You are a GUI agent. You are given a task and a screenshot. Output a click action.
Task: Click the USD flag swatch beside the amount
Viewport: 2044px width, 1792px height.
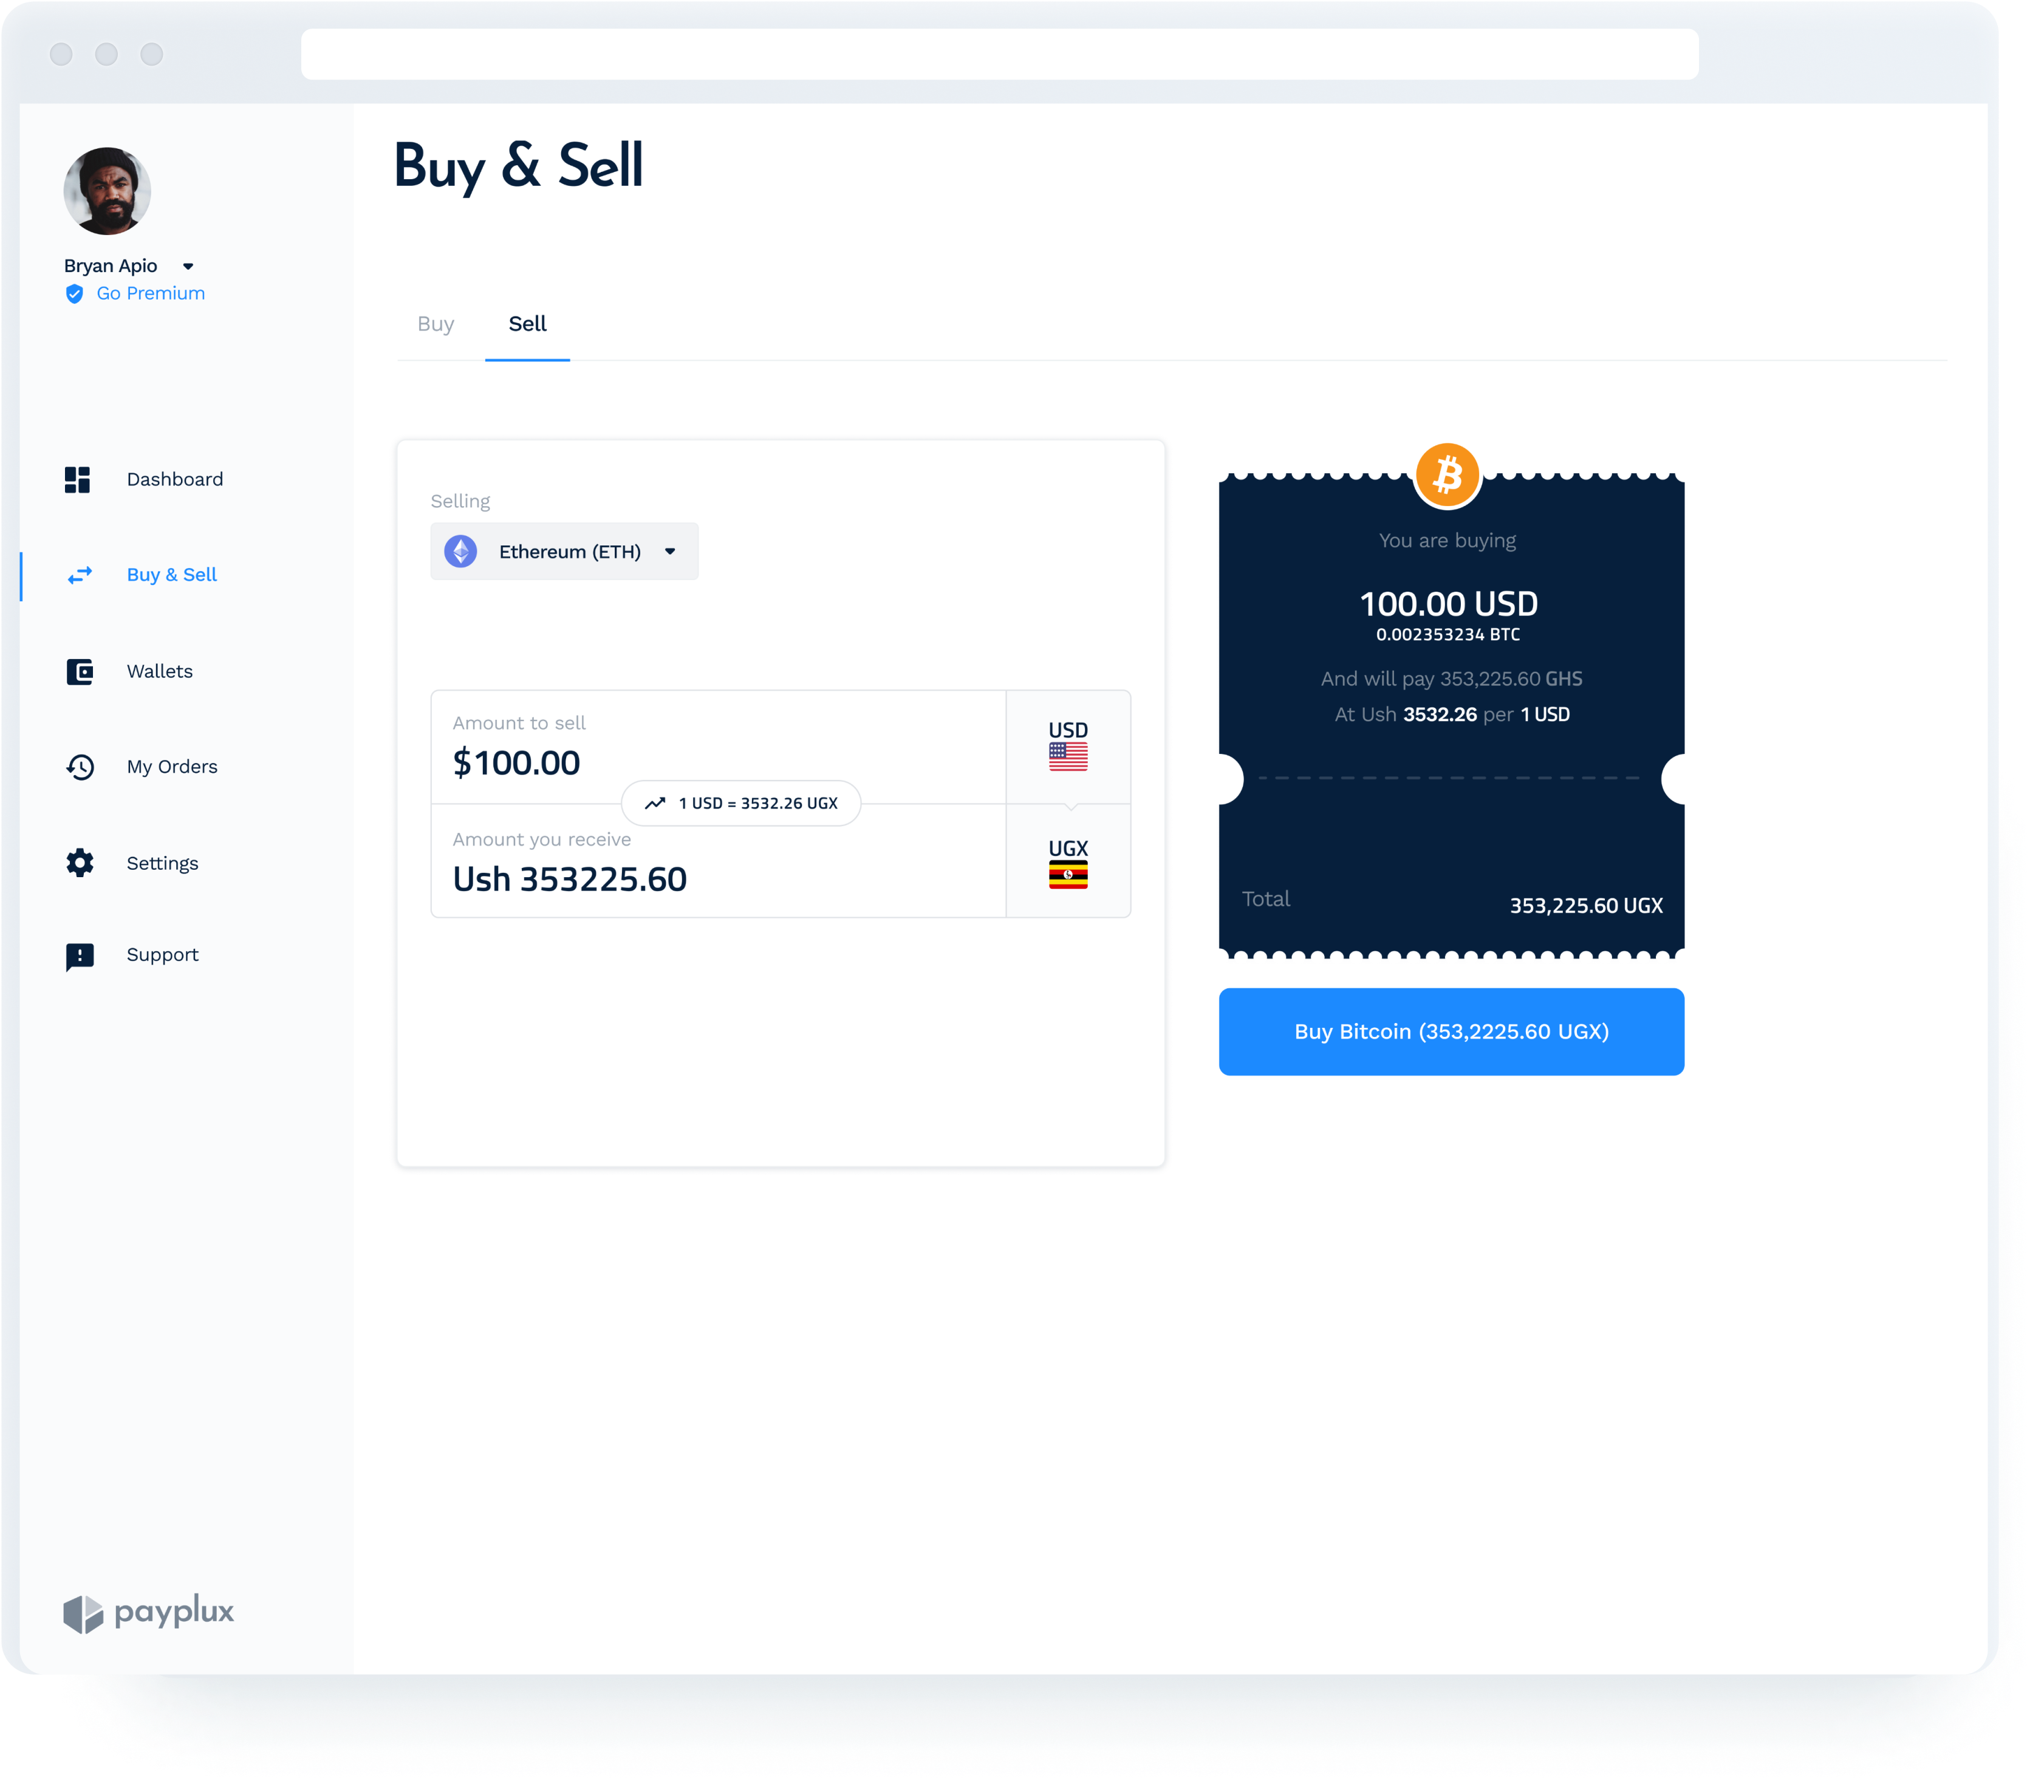click(x=1068, y=747)
